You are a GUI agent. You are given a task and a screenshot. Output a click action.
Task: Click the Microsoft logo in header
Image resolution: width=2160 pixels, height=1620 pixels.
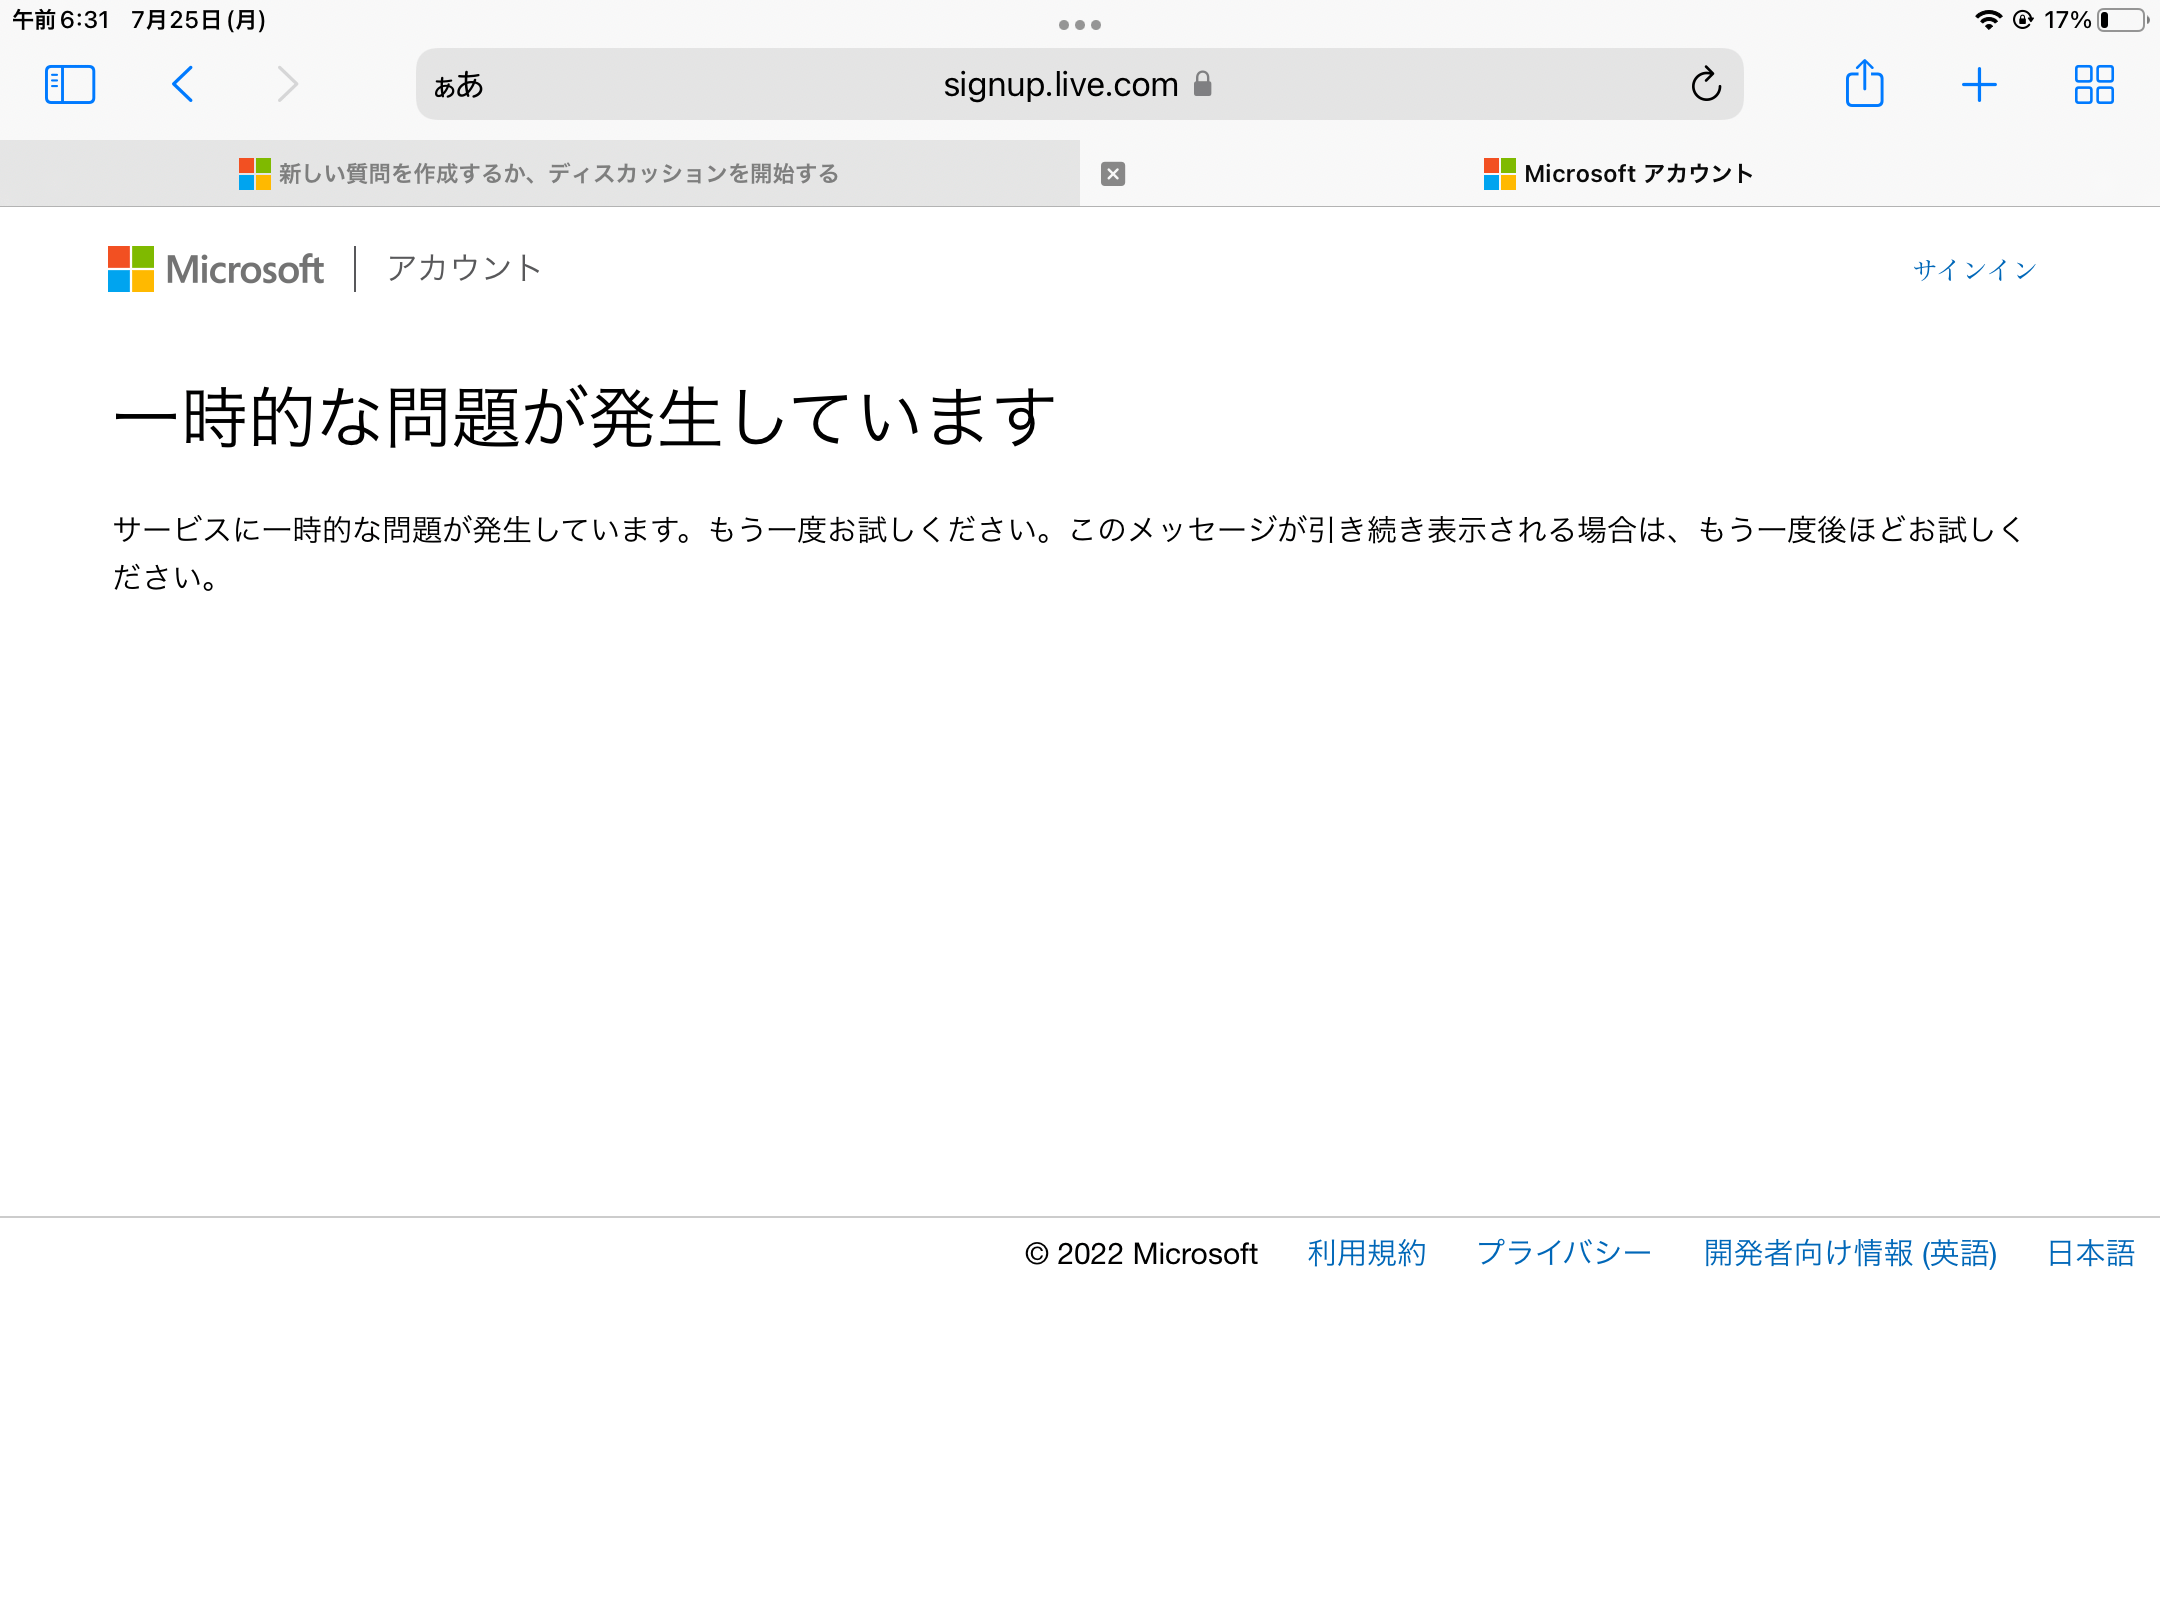(216, 269)
